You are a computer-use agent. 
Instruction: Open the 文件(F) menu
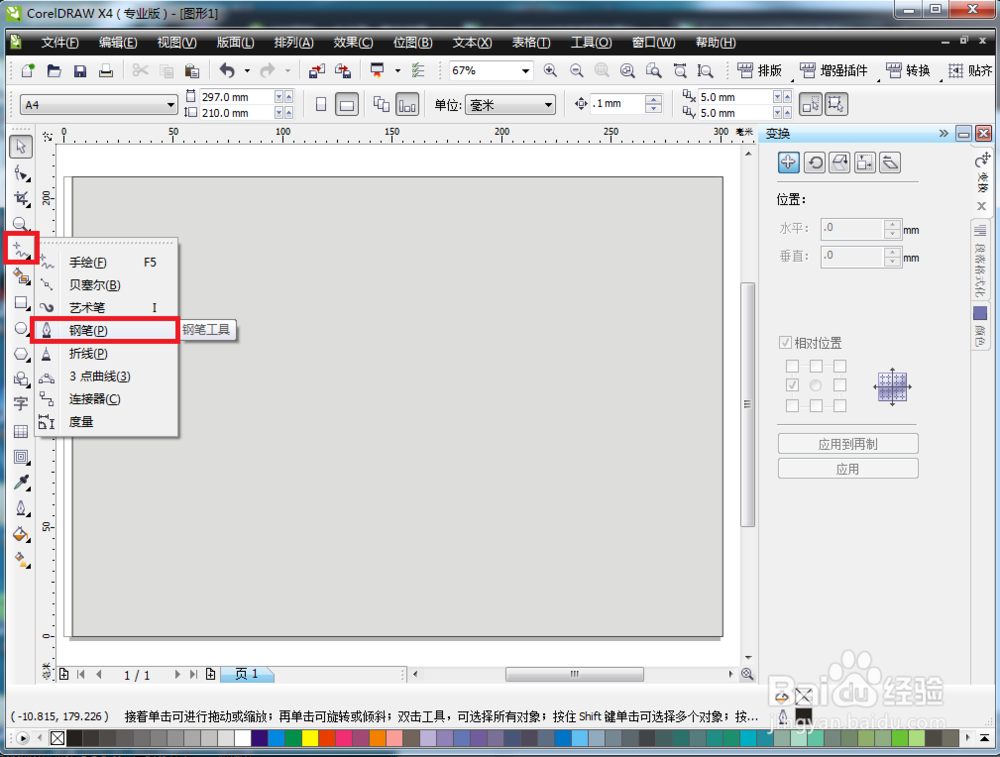click(x=59, y=43)
